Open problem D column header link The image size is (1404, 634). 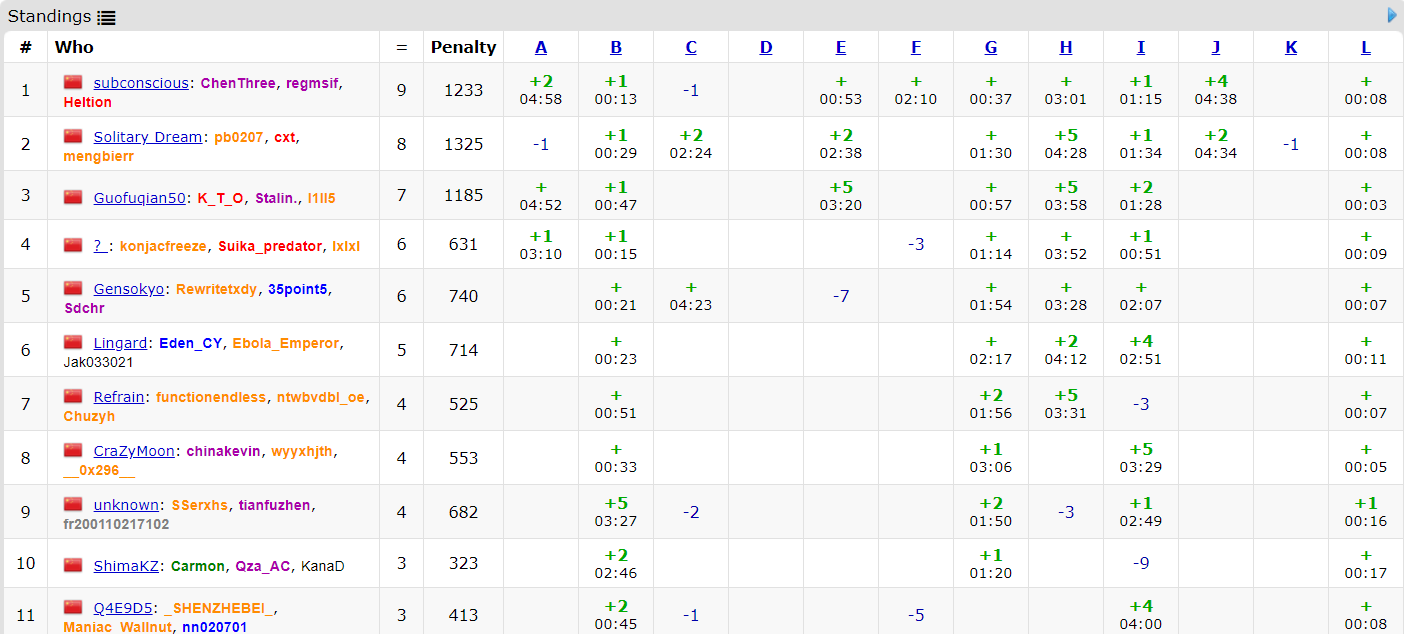point(766,47)
